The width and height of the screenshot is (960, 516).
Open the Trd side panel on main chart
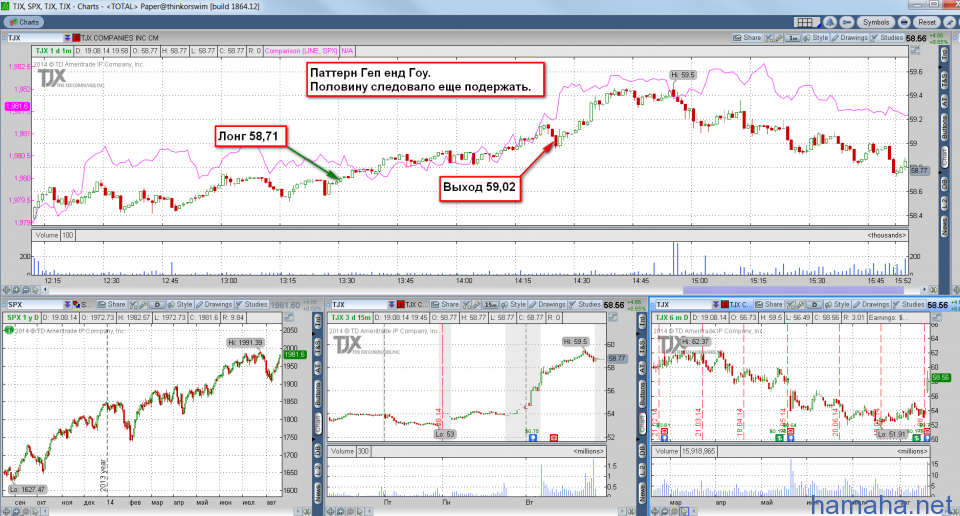click(x=944, y=55)
